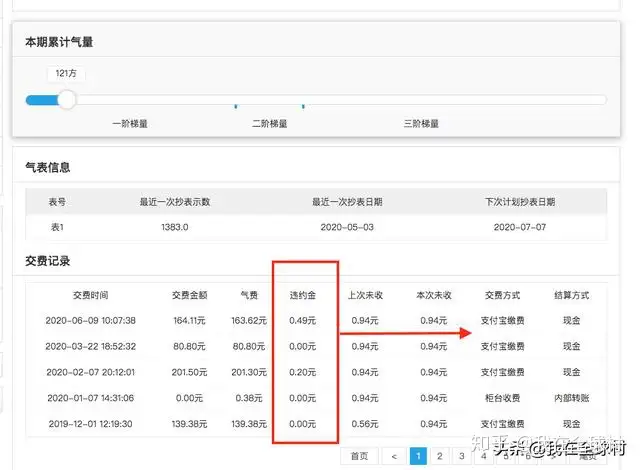The height and width of the screenshot is (470, 640).
Task: Click the 163.62元 gas fee cell
Action: click(249, 321)
